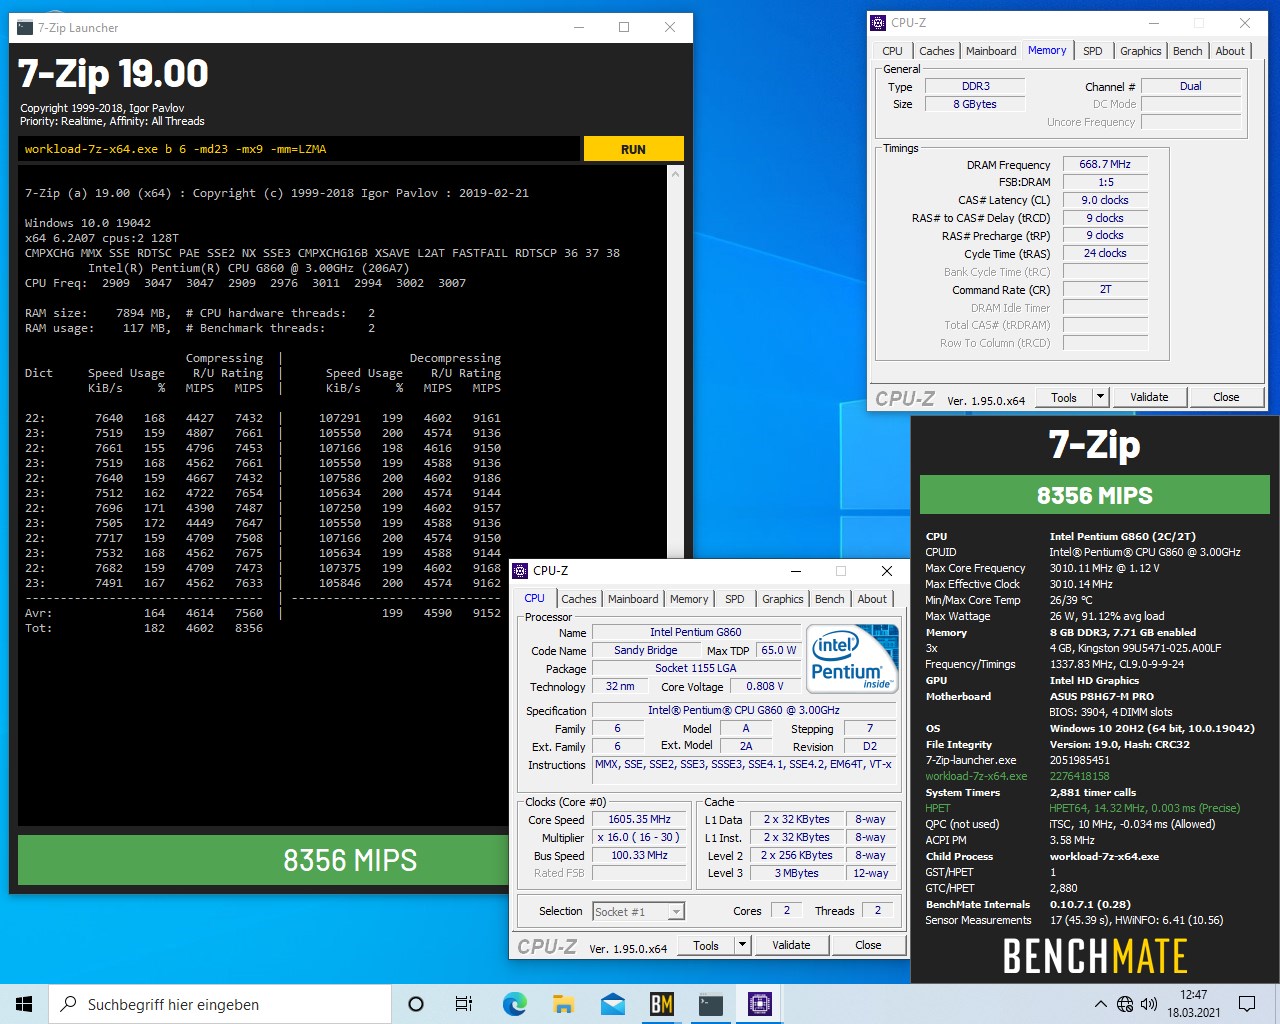
Task: Select Graphics tab in Memory CPU-Z window
Action: [x=1141, y=51]
